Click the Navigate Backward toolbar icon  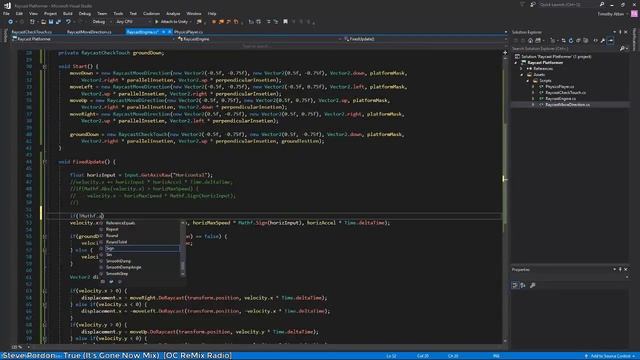click(x=10, y=22)
